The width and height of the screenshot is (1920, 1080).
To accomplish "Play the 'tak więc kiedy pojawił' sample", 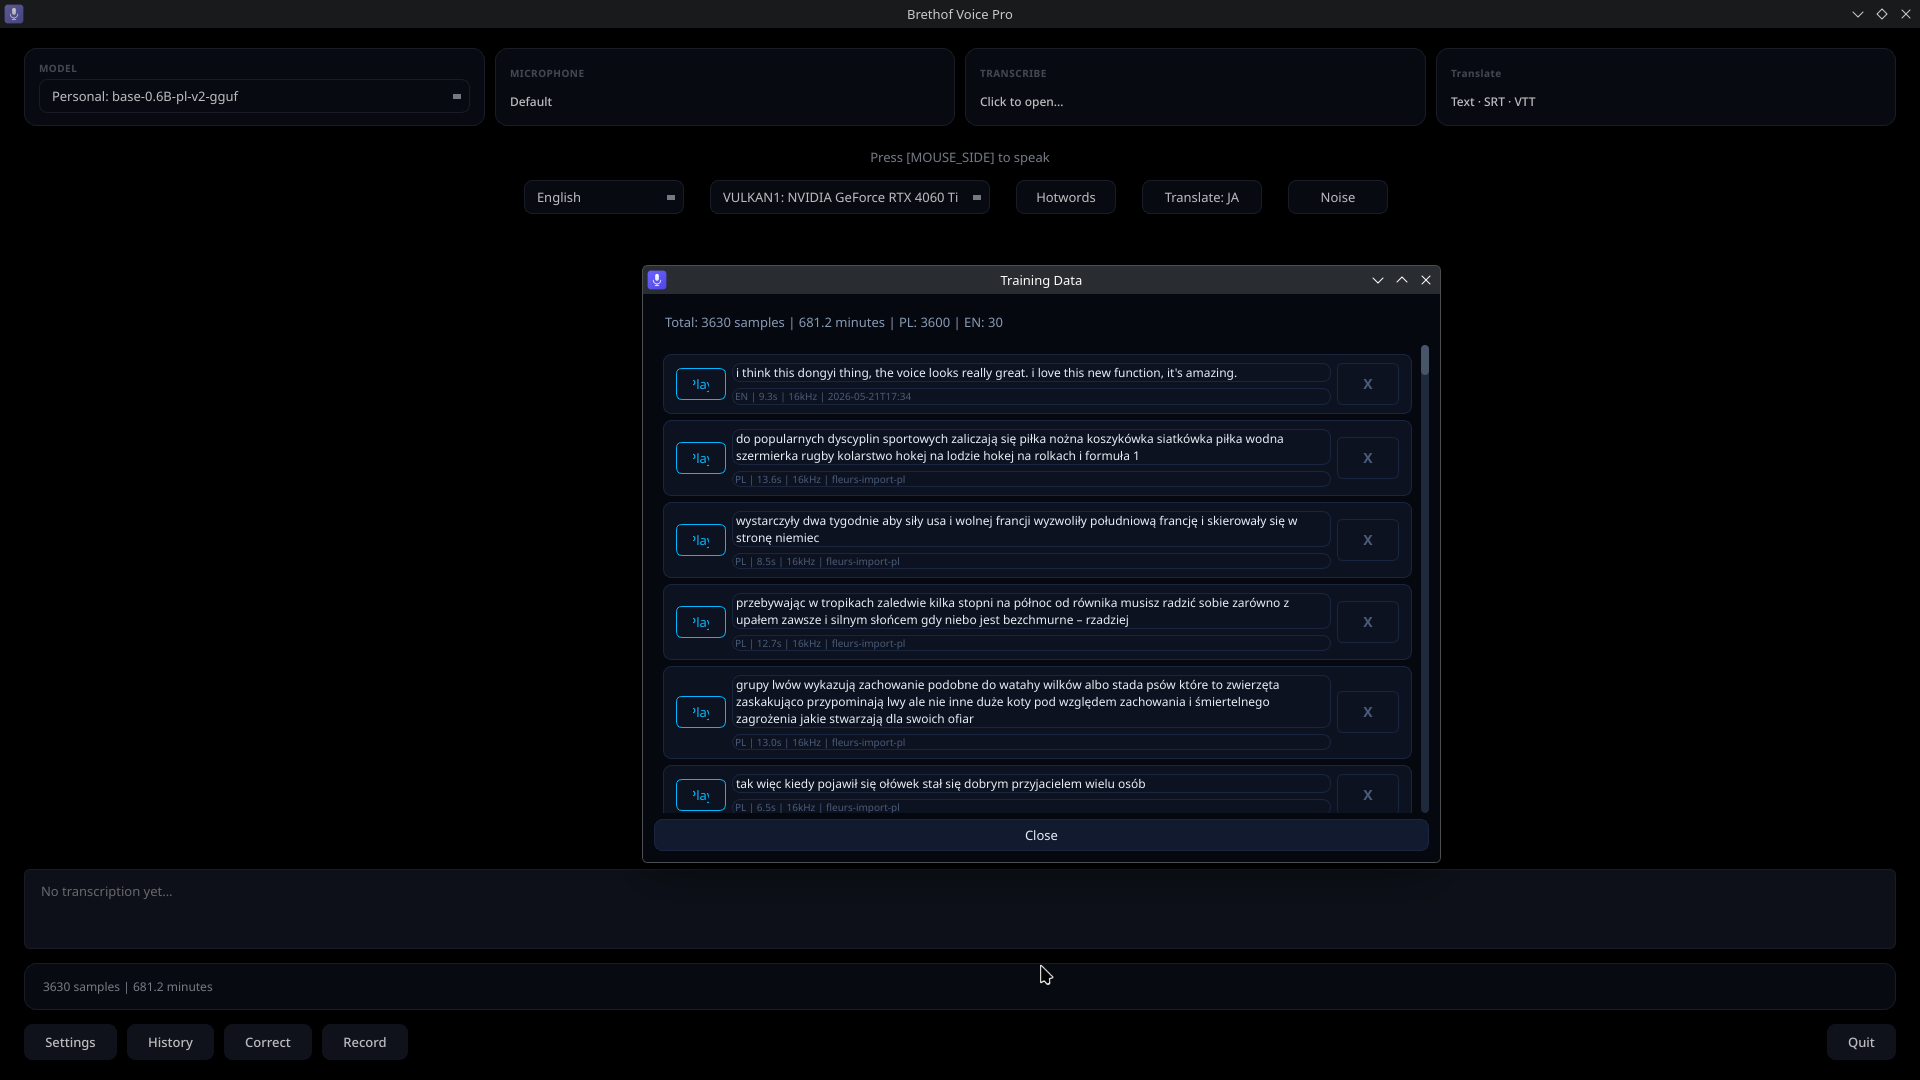I will pos(700,795).
